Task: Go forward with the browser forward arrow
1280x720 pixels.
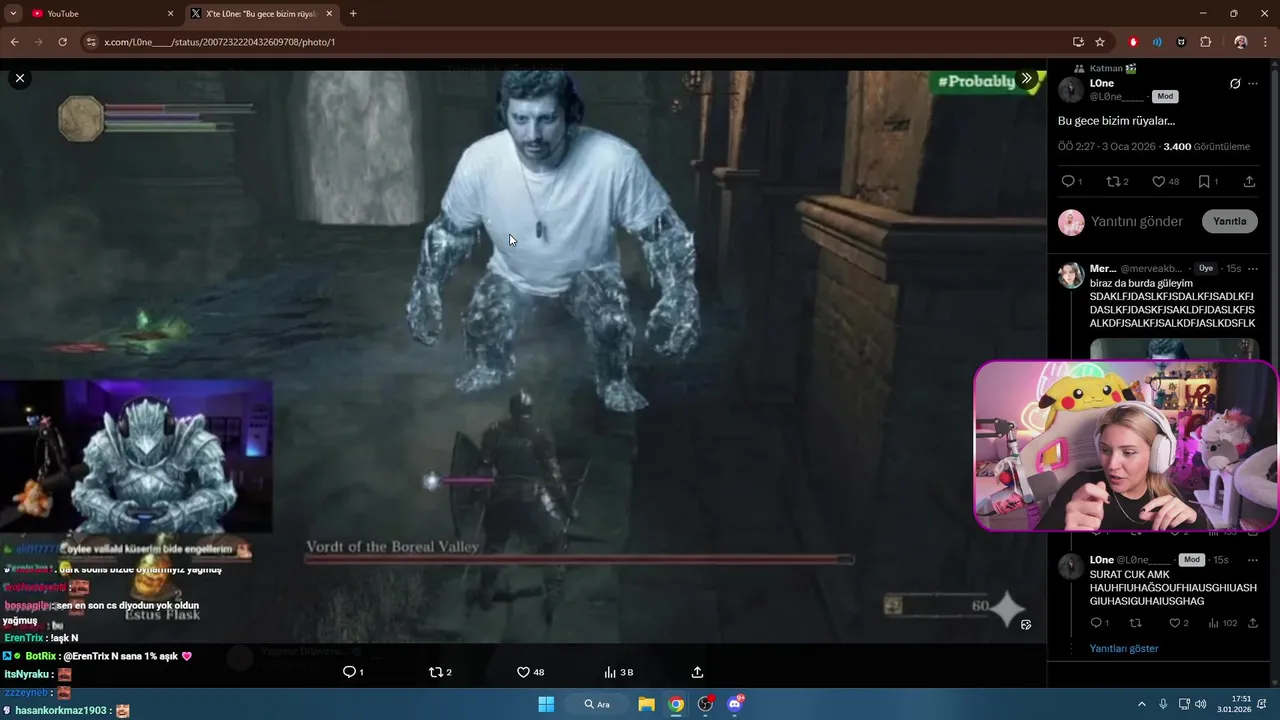Action: click(x=38, y=42)
